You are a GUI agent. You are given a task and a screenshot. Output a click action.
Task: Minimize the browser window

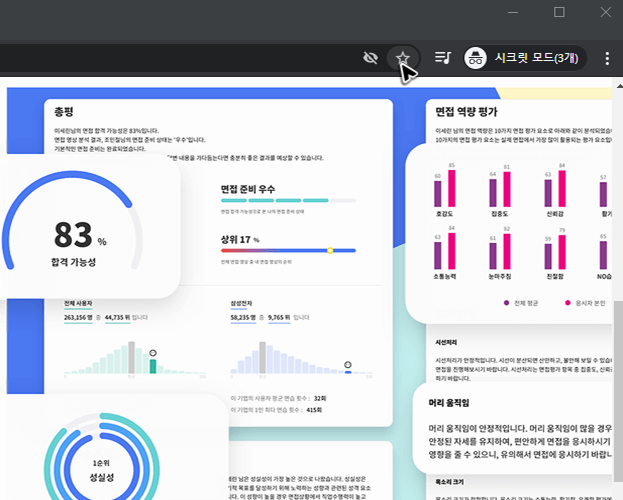click(513, 12)
